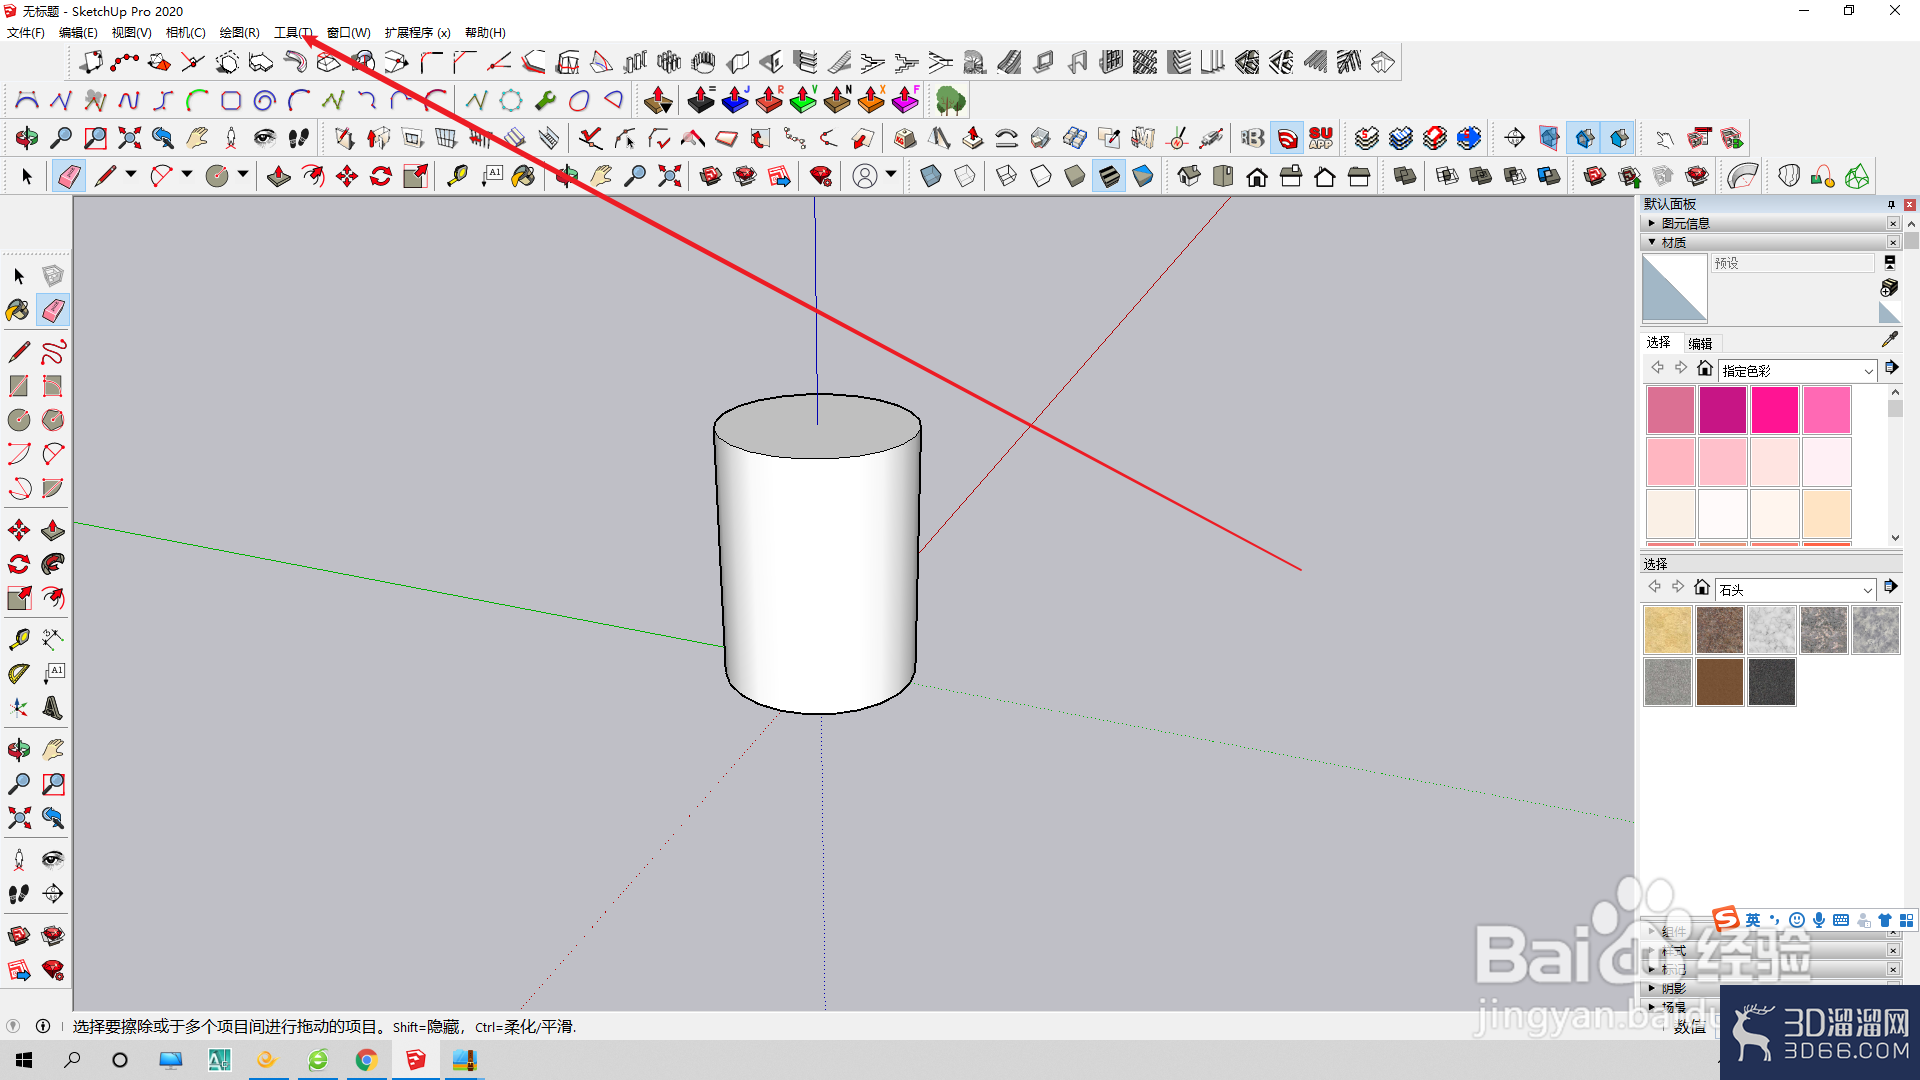Enable Wireframe face style
This screenshot has height=1080, width=1920.
1006,177
